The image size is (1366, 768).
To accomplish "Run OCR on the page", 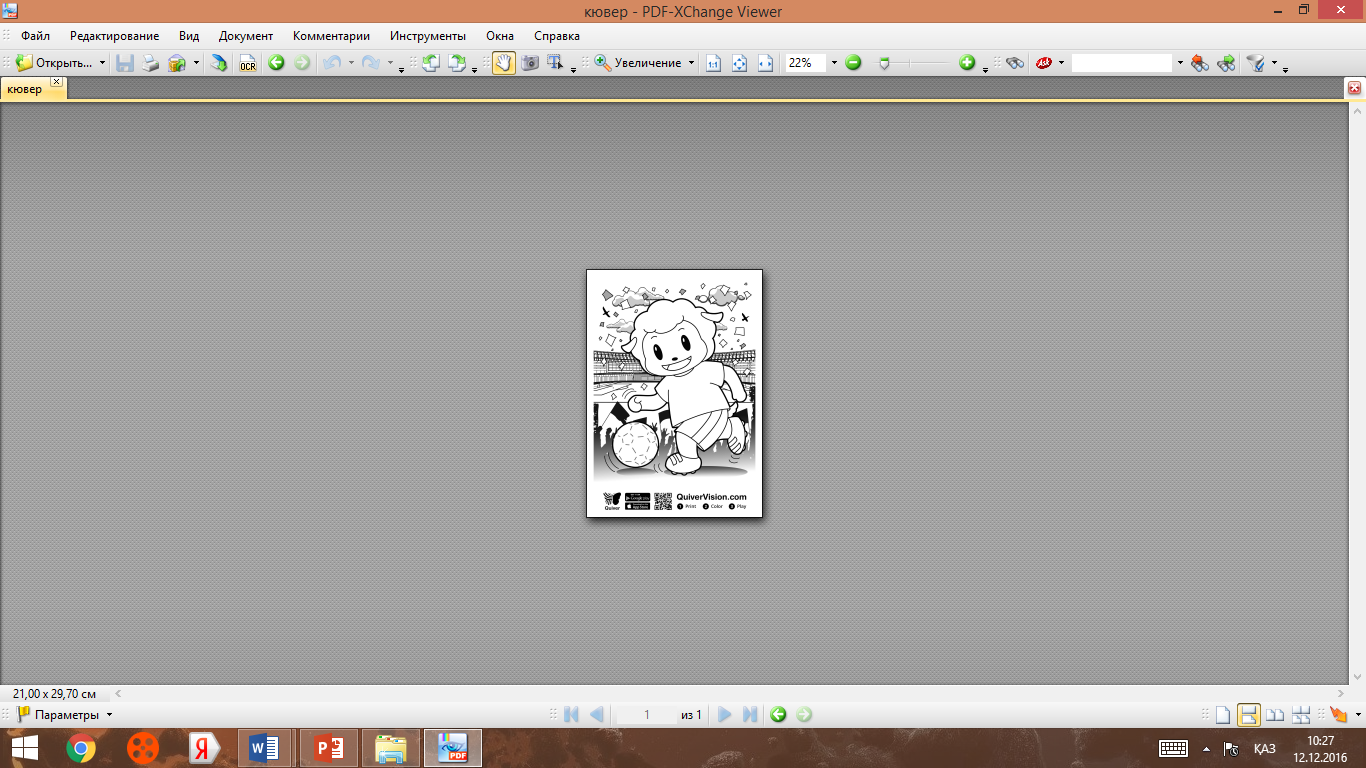I will pos(247,63).
